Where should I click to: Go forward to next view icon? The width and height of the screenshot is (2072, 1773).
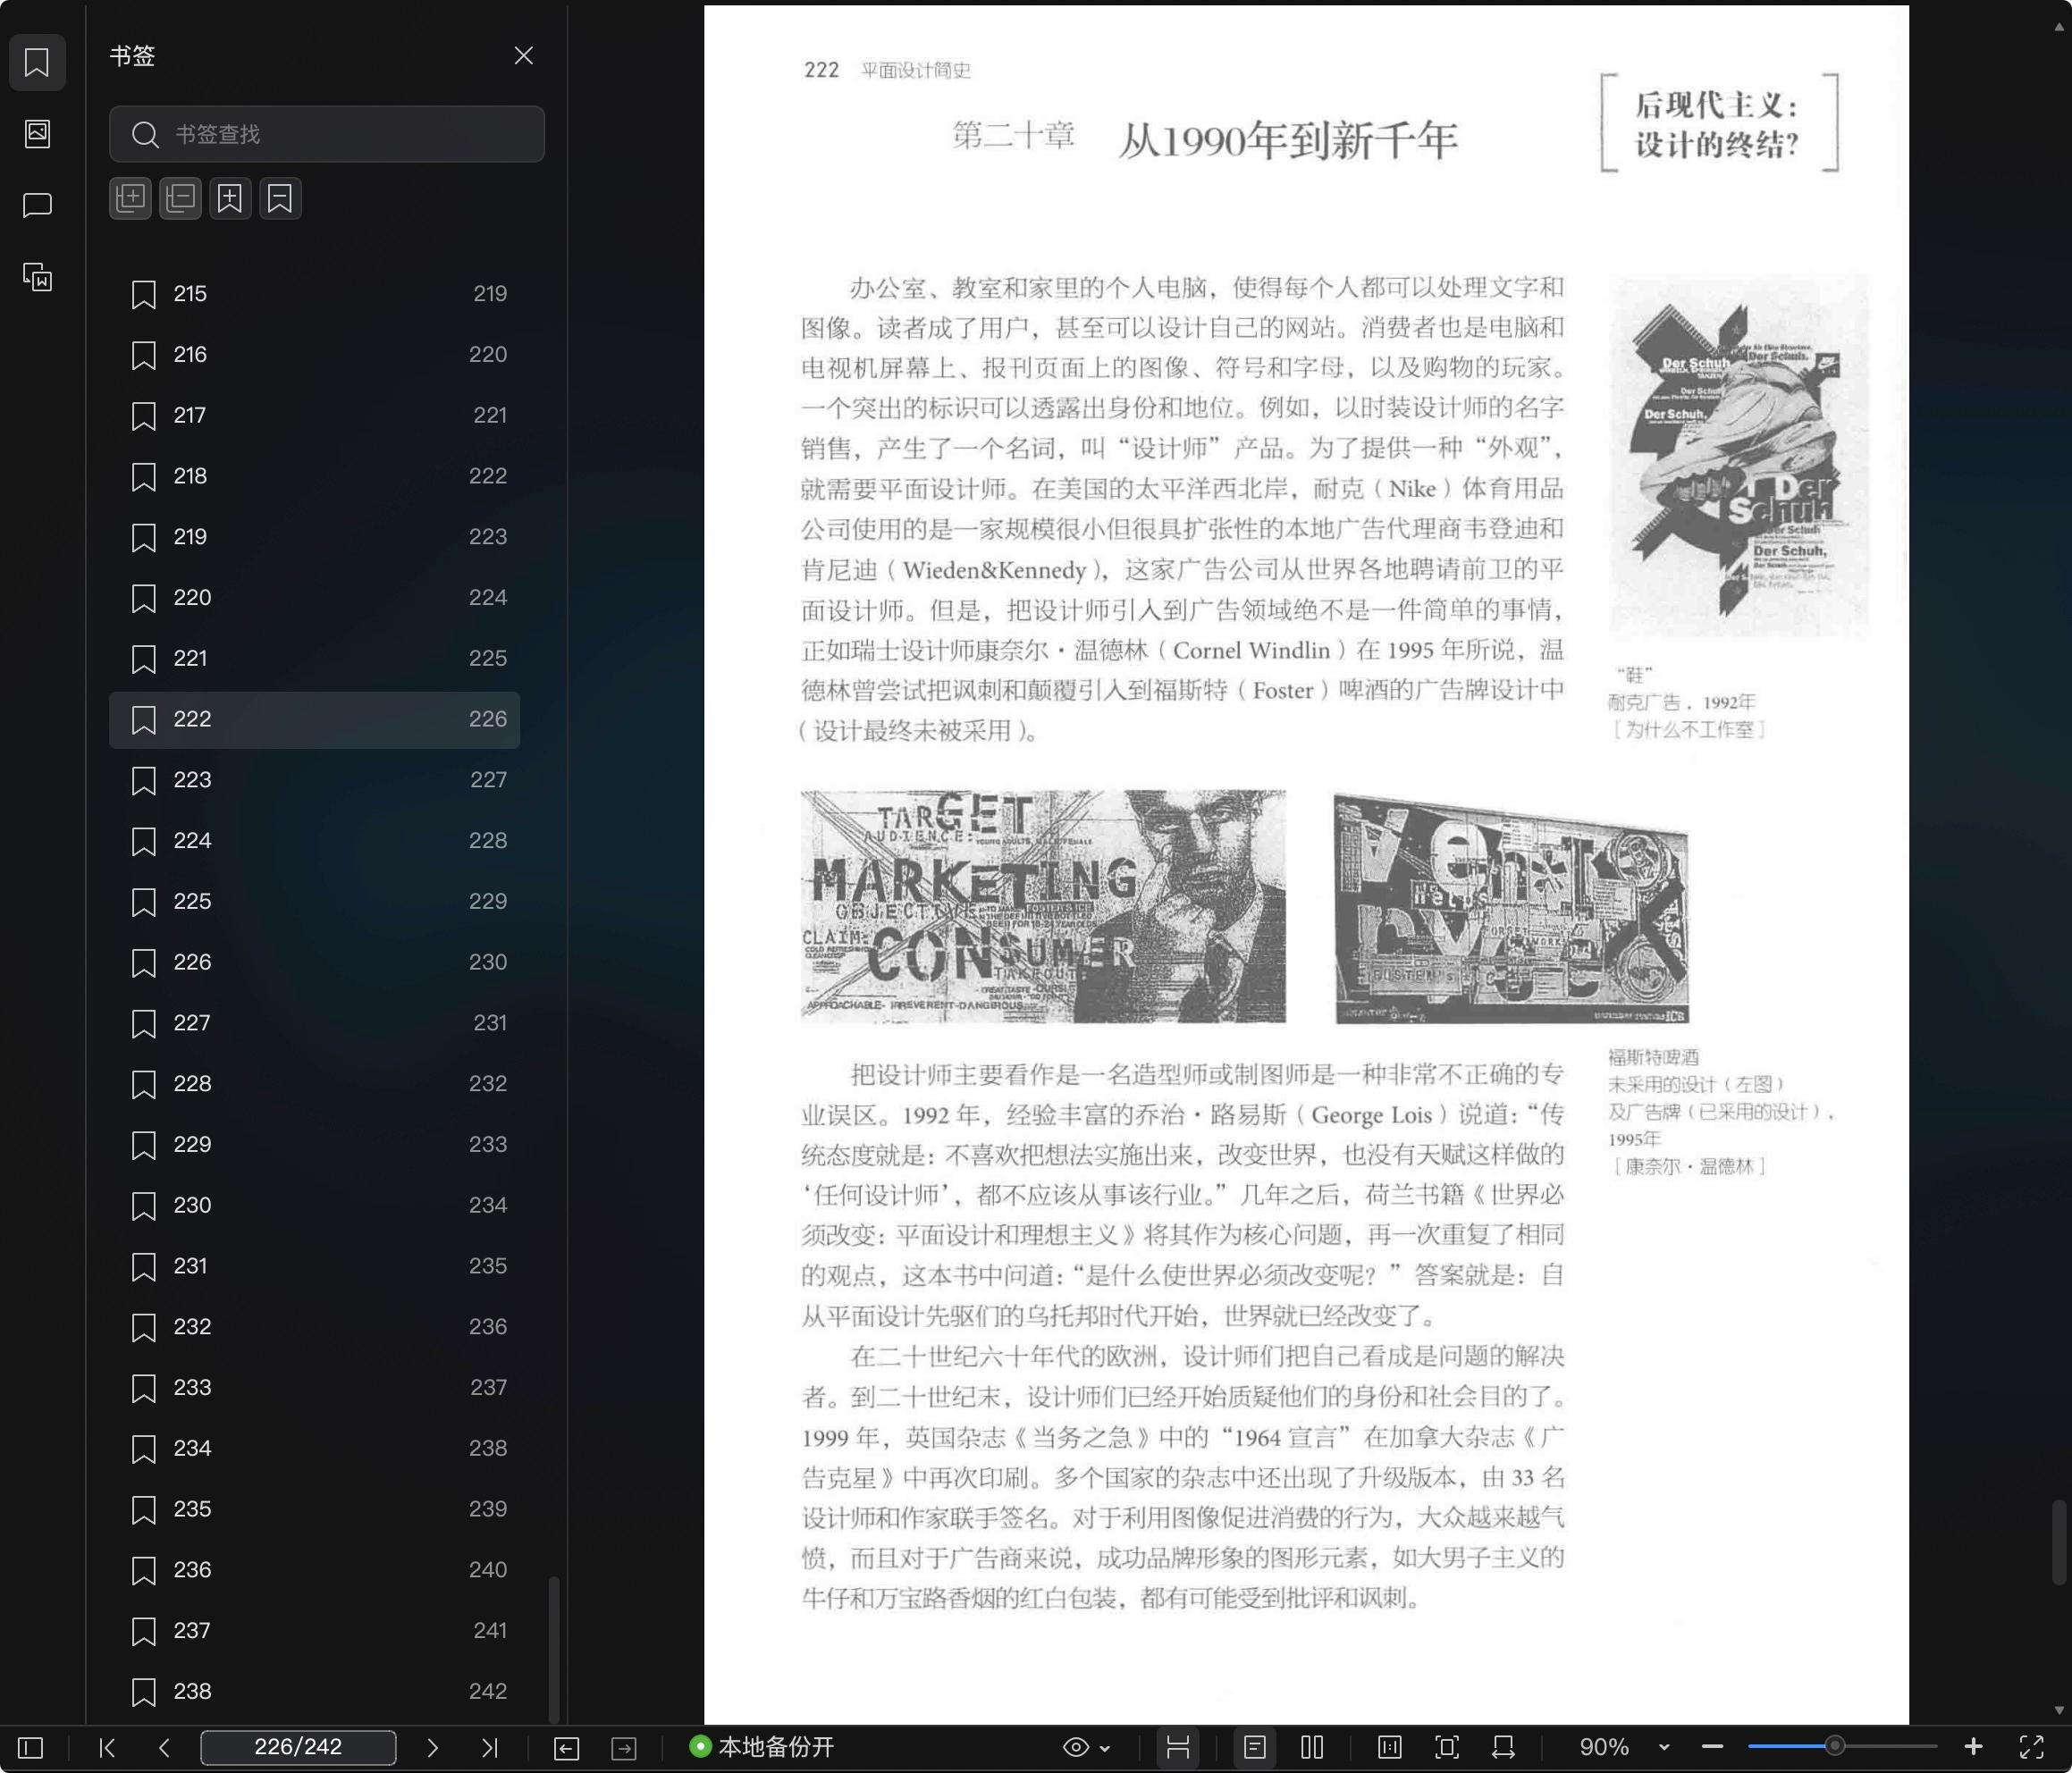tap(624, 1748)
